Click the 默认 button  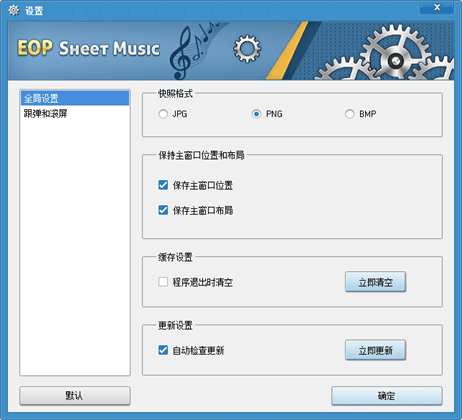(75, 396)
